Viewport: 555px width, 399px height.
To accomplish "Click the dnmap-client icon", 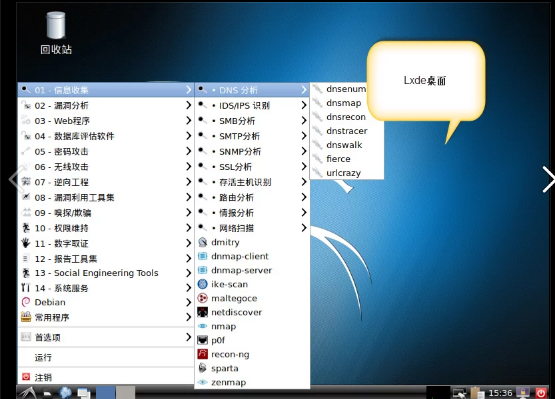I will 202,256.
